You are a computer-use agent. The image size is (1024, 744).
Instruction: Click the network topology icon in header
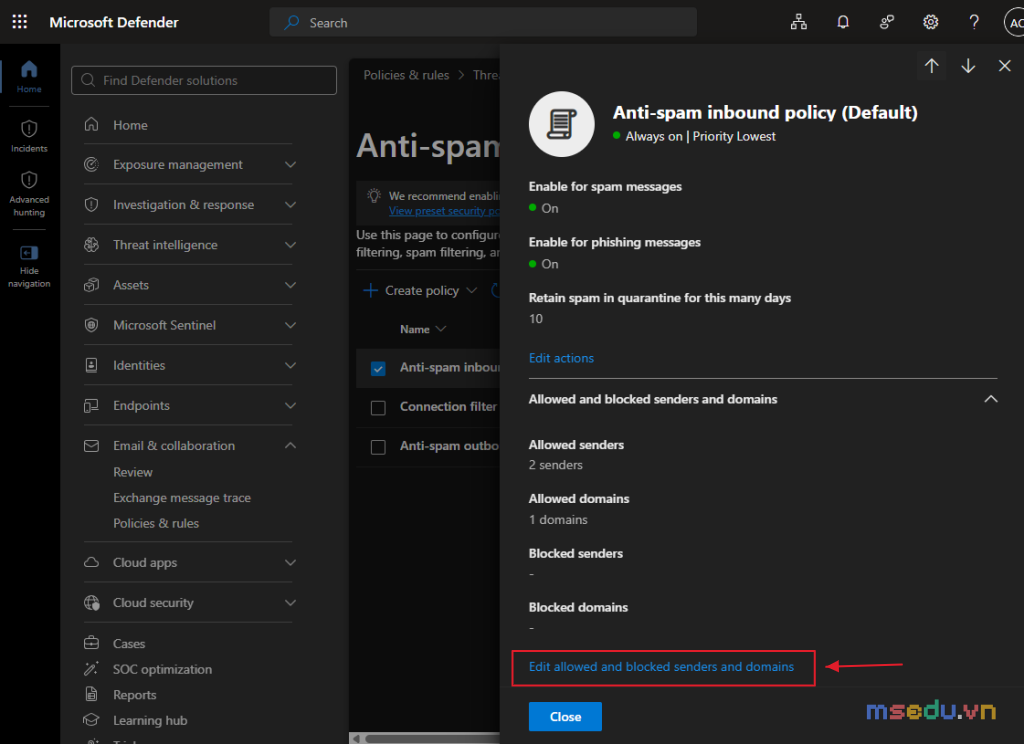point(798,22)
